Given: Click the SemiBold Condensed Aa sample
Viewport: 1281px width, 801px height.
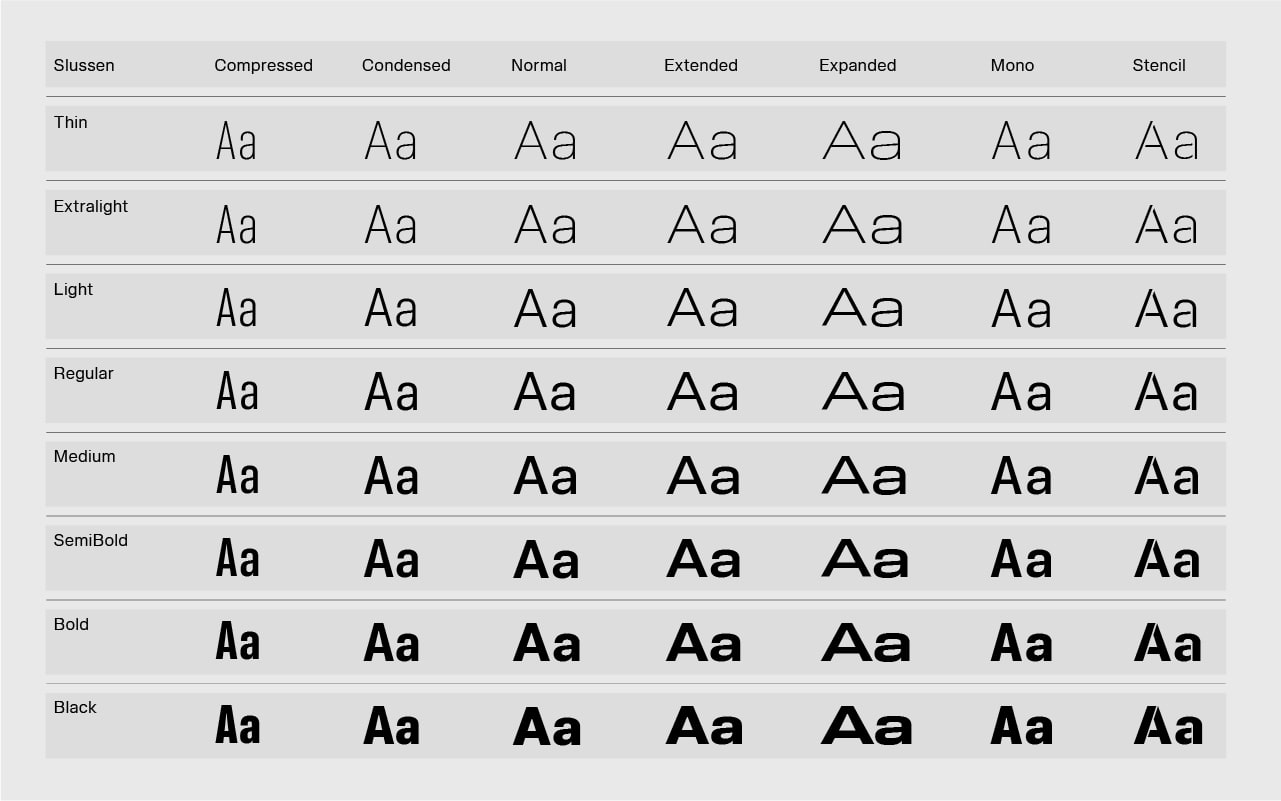Looking at the screenshot, I should click(391, 559).
